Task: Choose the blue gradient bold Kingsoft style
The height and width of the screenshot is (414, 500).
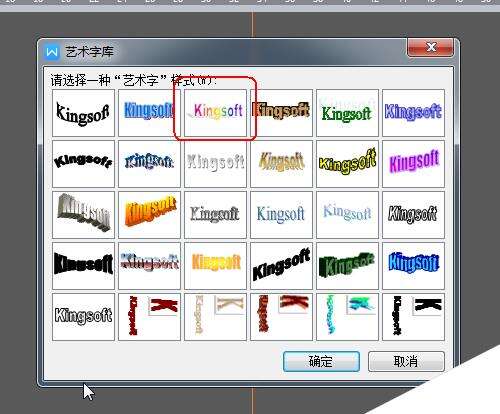Action: coord(149,113)
